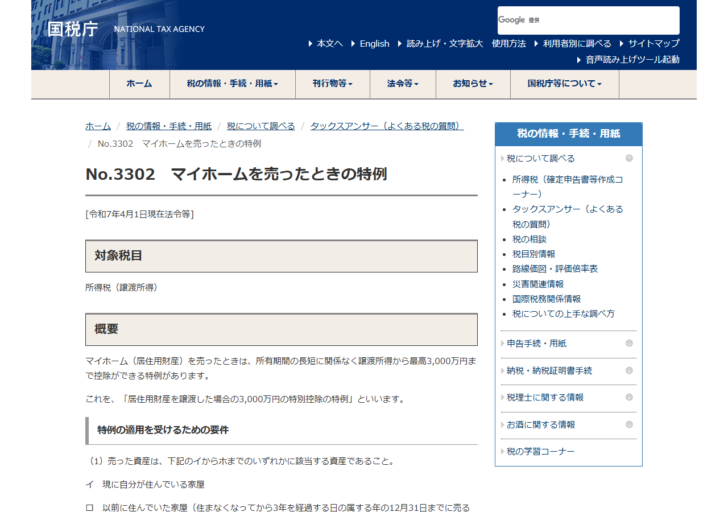Screen dimensions: 728x512
Task: Open 税の学習コーナー sidebar item
Action: (x=540, y=452)
